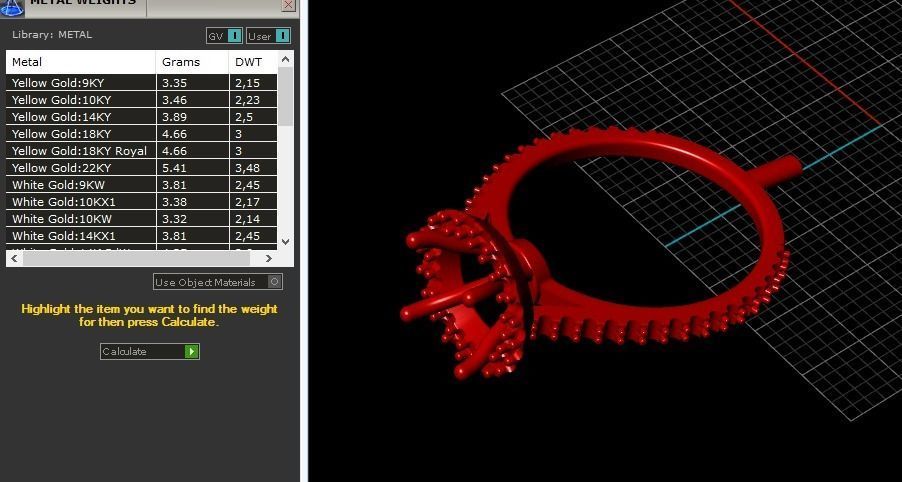The height and width of the screenshot is (482, 902).
Task: Click the green Calculate arrow button
Action: 192,351
